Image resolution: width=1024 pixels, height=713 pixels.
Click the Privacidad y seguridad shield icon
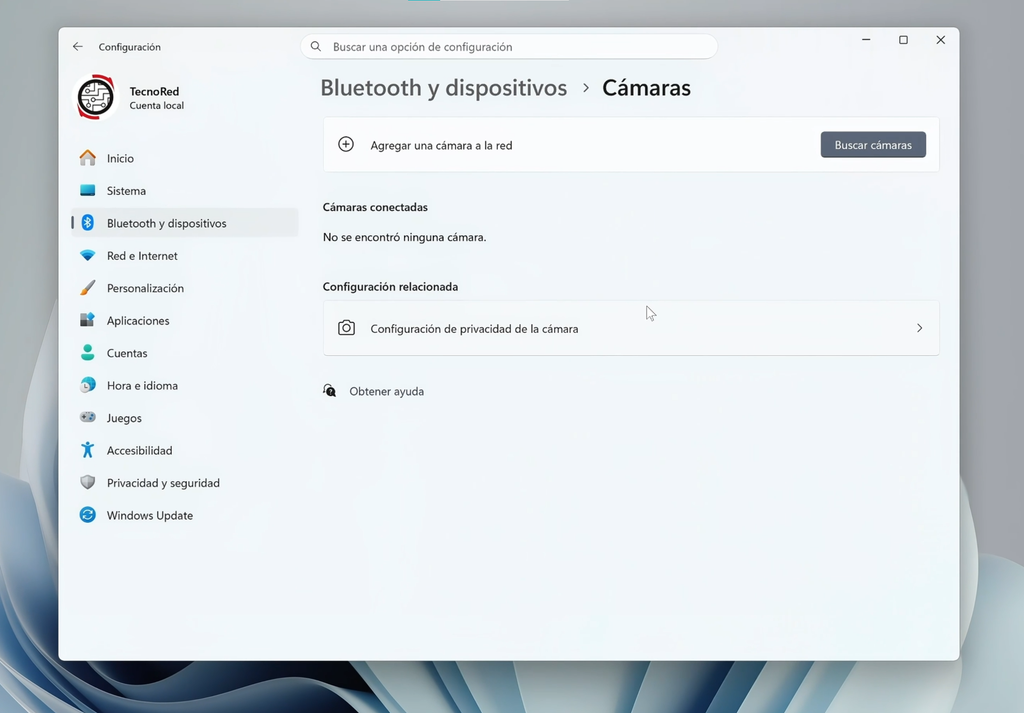click(x=88, y=483)
